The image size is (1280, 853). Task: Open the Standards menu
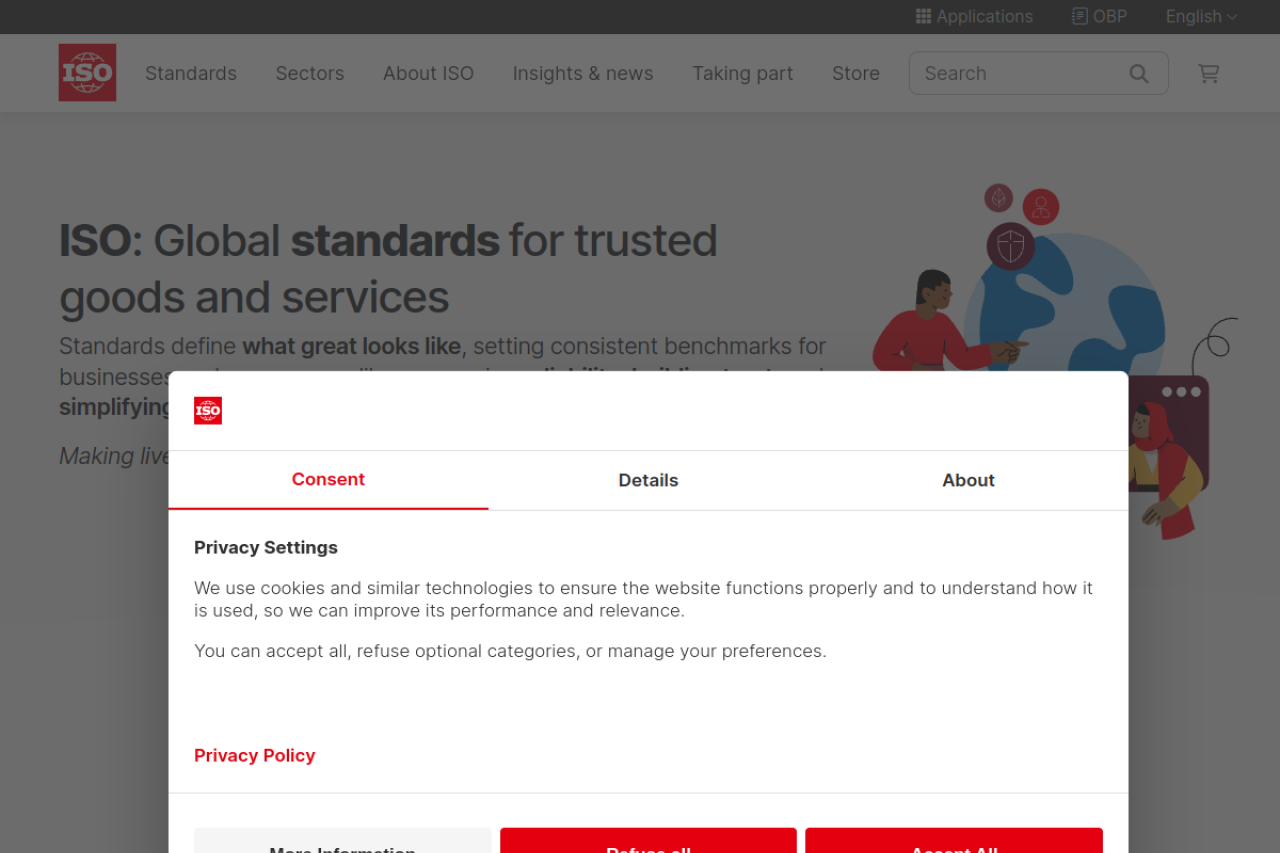(191, 73)
